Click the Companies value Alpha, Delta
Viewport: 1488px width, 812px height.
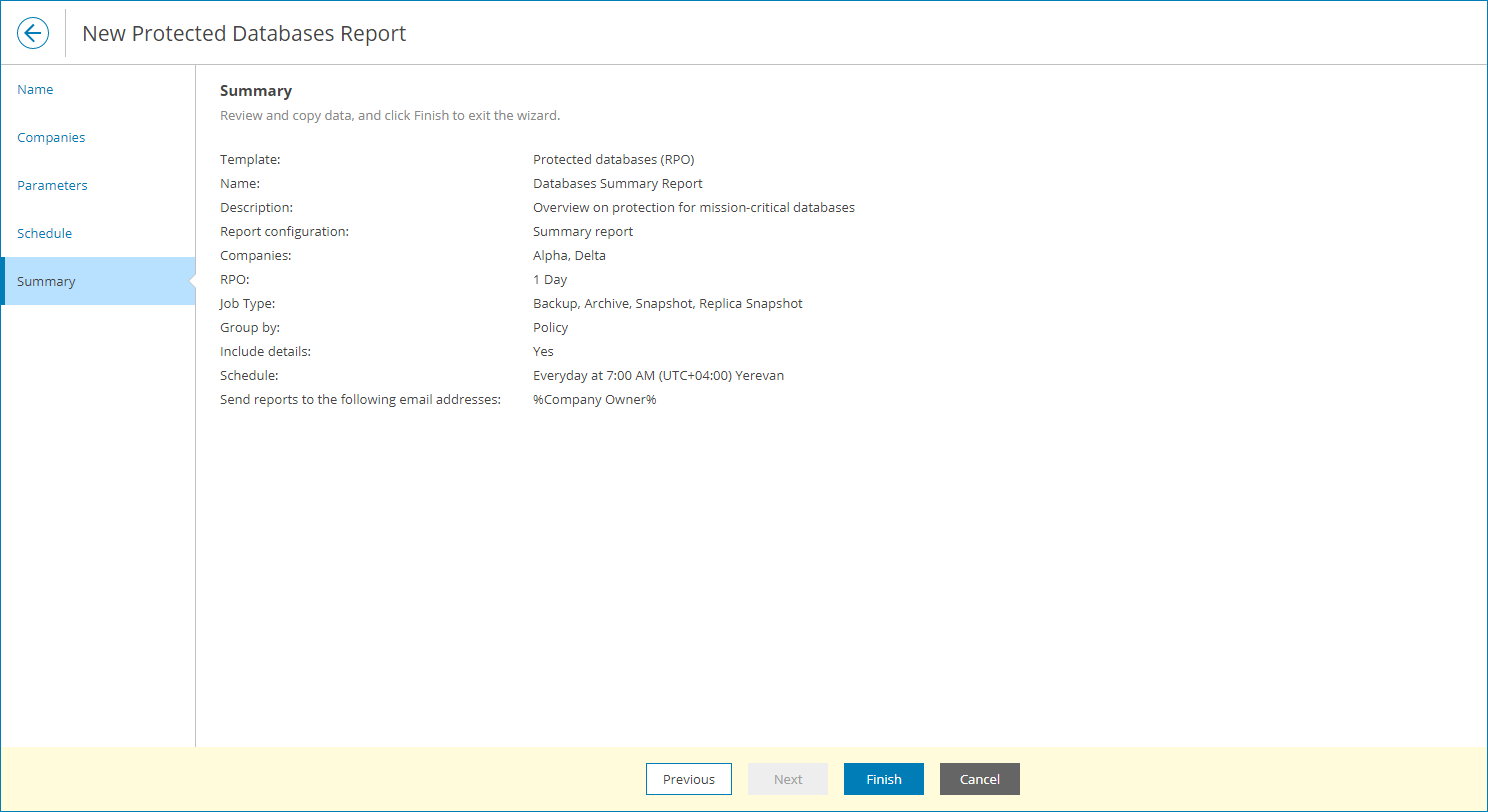(x=569, y=255)
